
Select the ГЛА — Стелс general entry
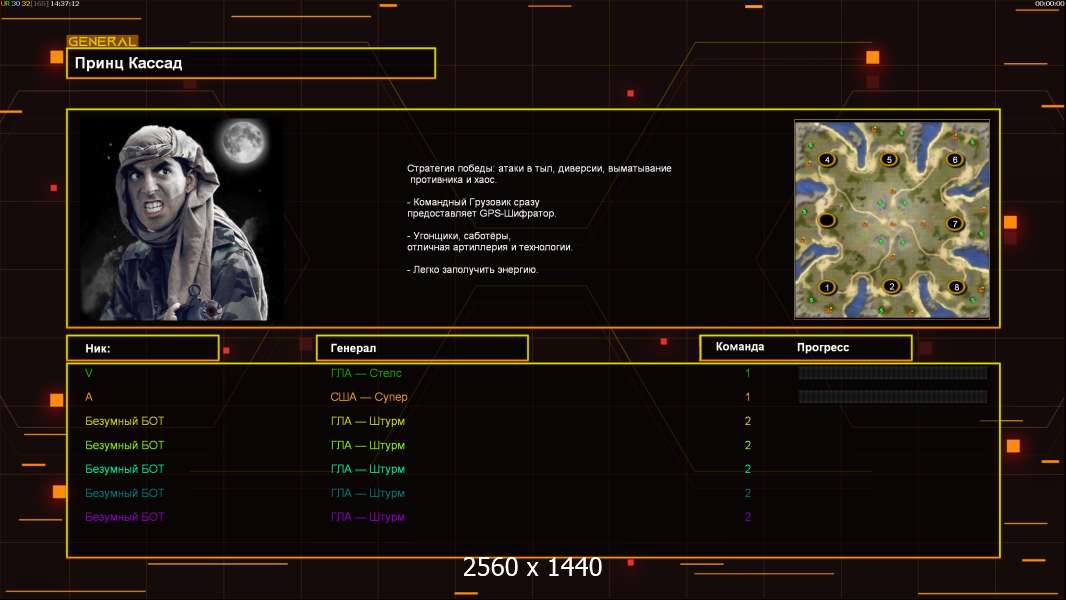click(367, 373)
